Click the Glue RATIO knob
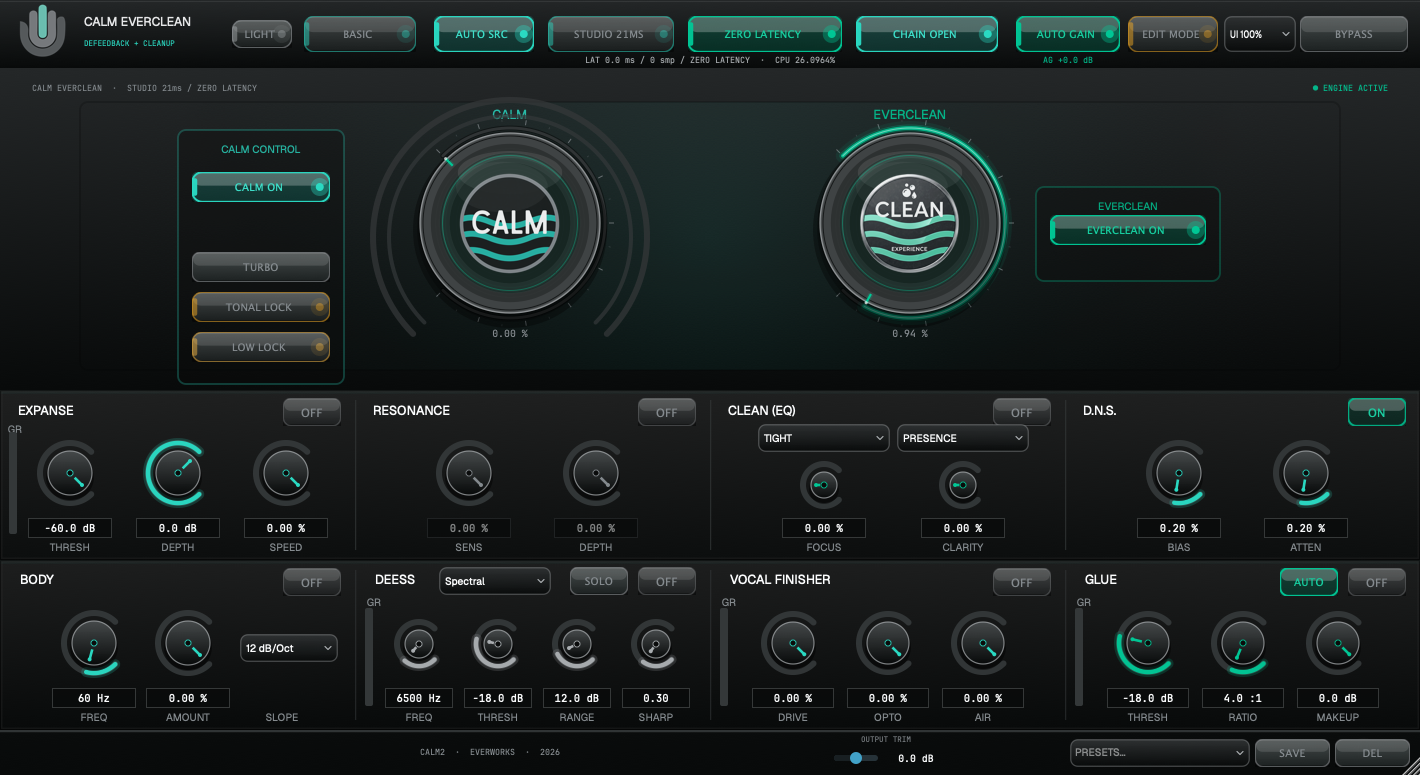 [x=1242, y=644]
